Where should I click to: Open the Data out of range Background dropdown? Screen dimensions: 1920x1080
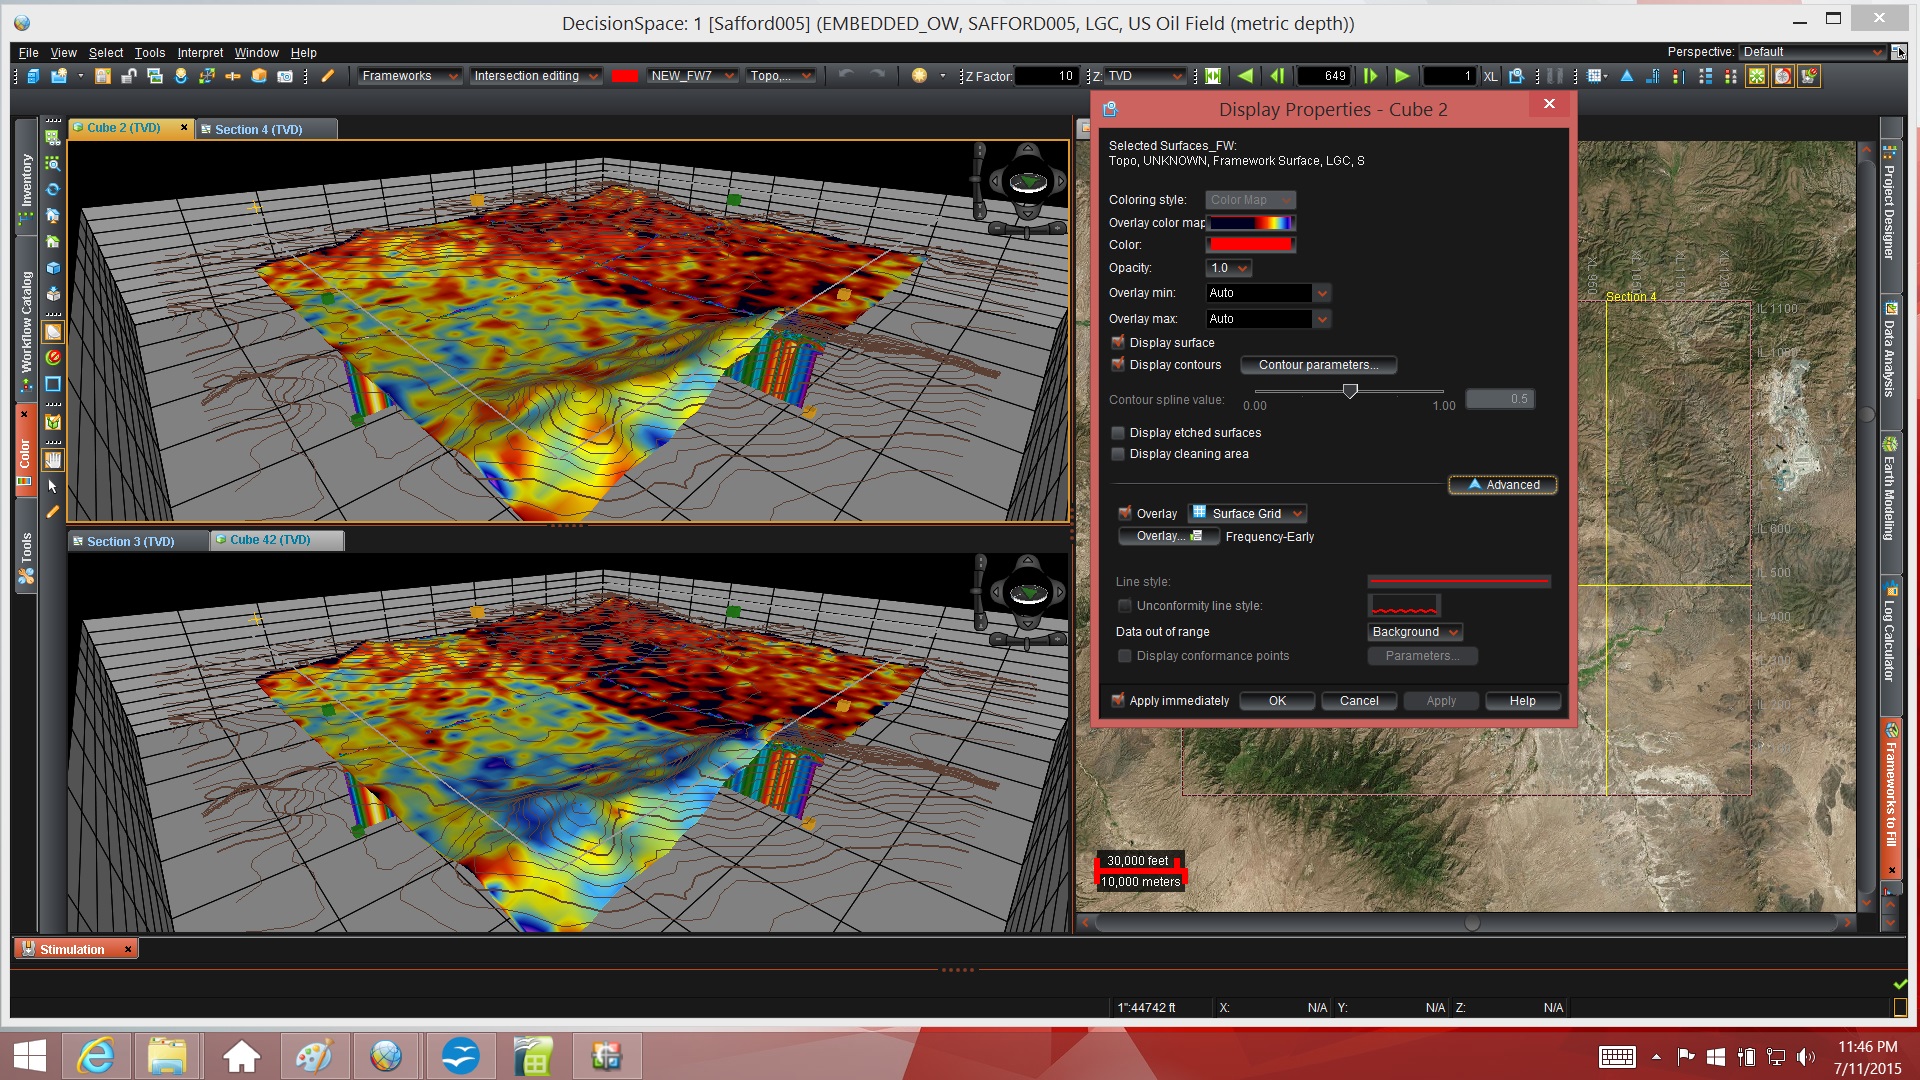(x=1415, y=632)
